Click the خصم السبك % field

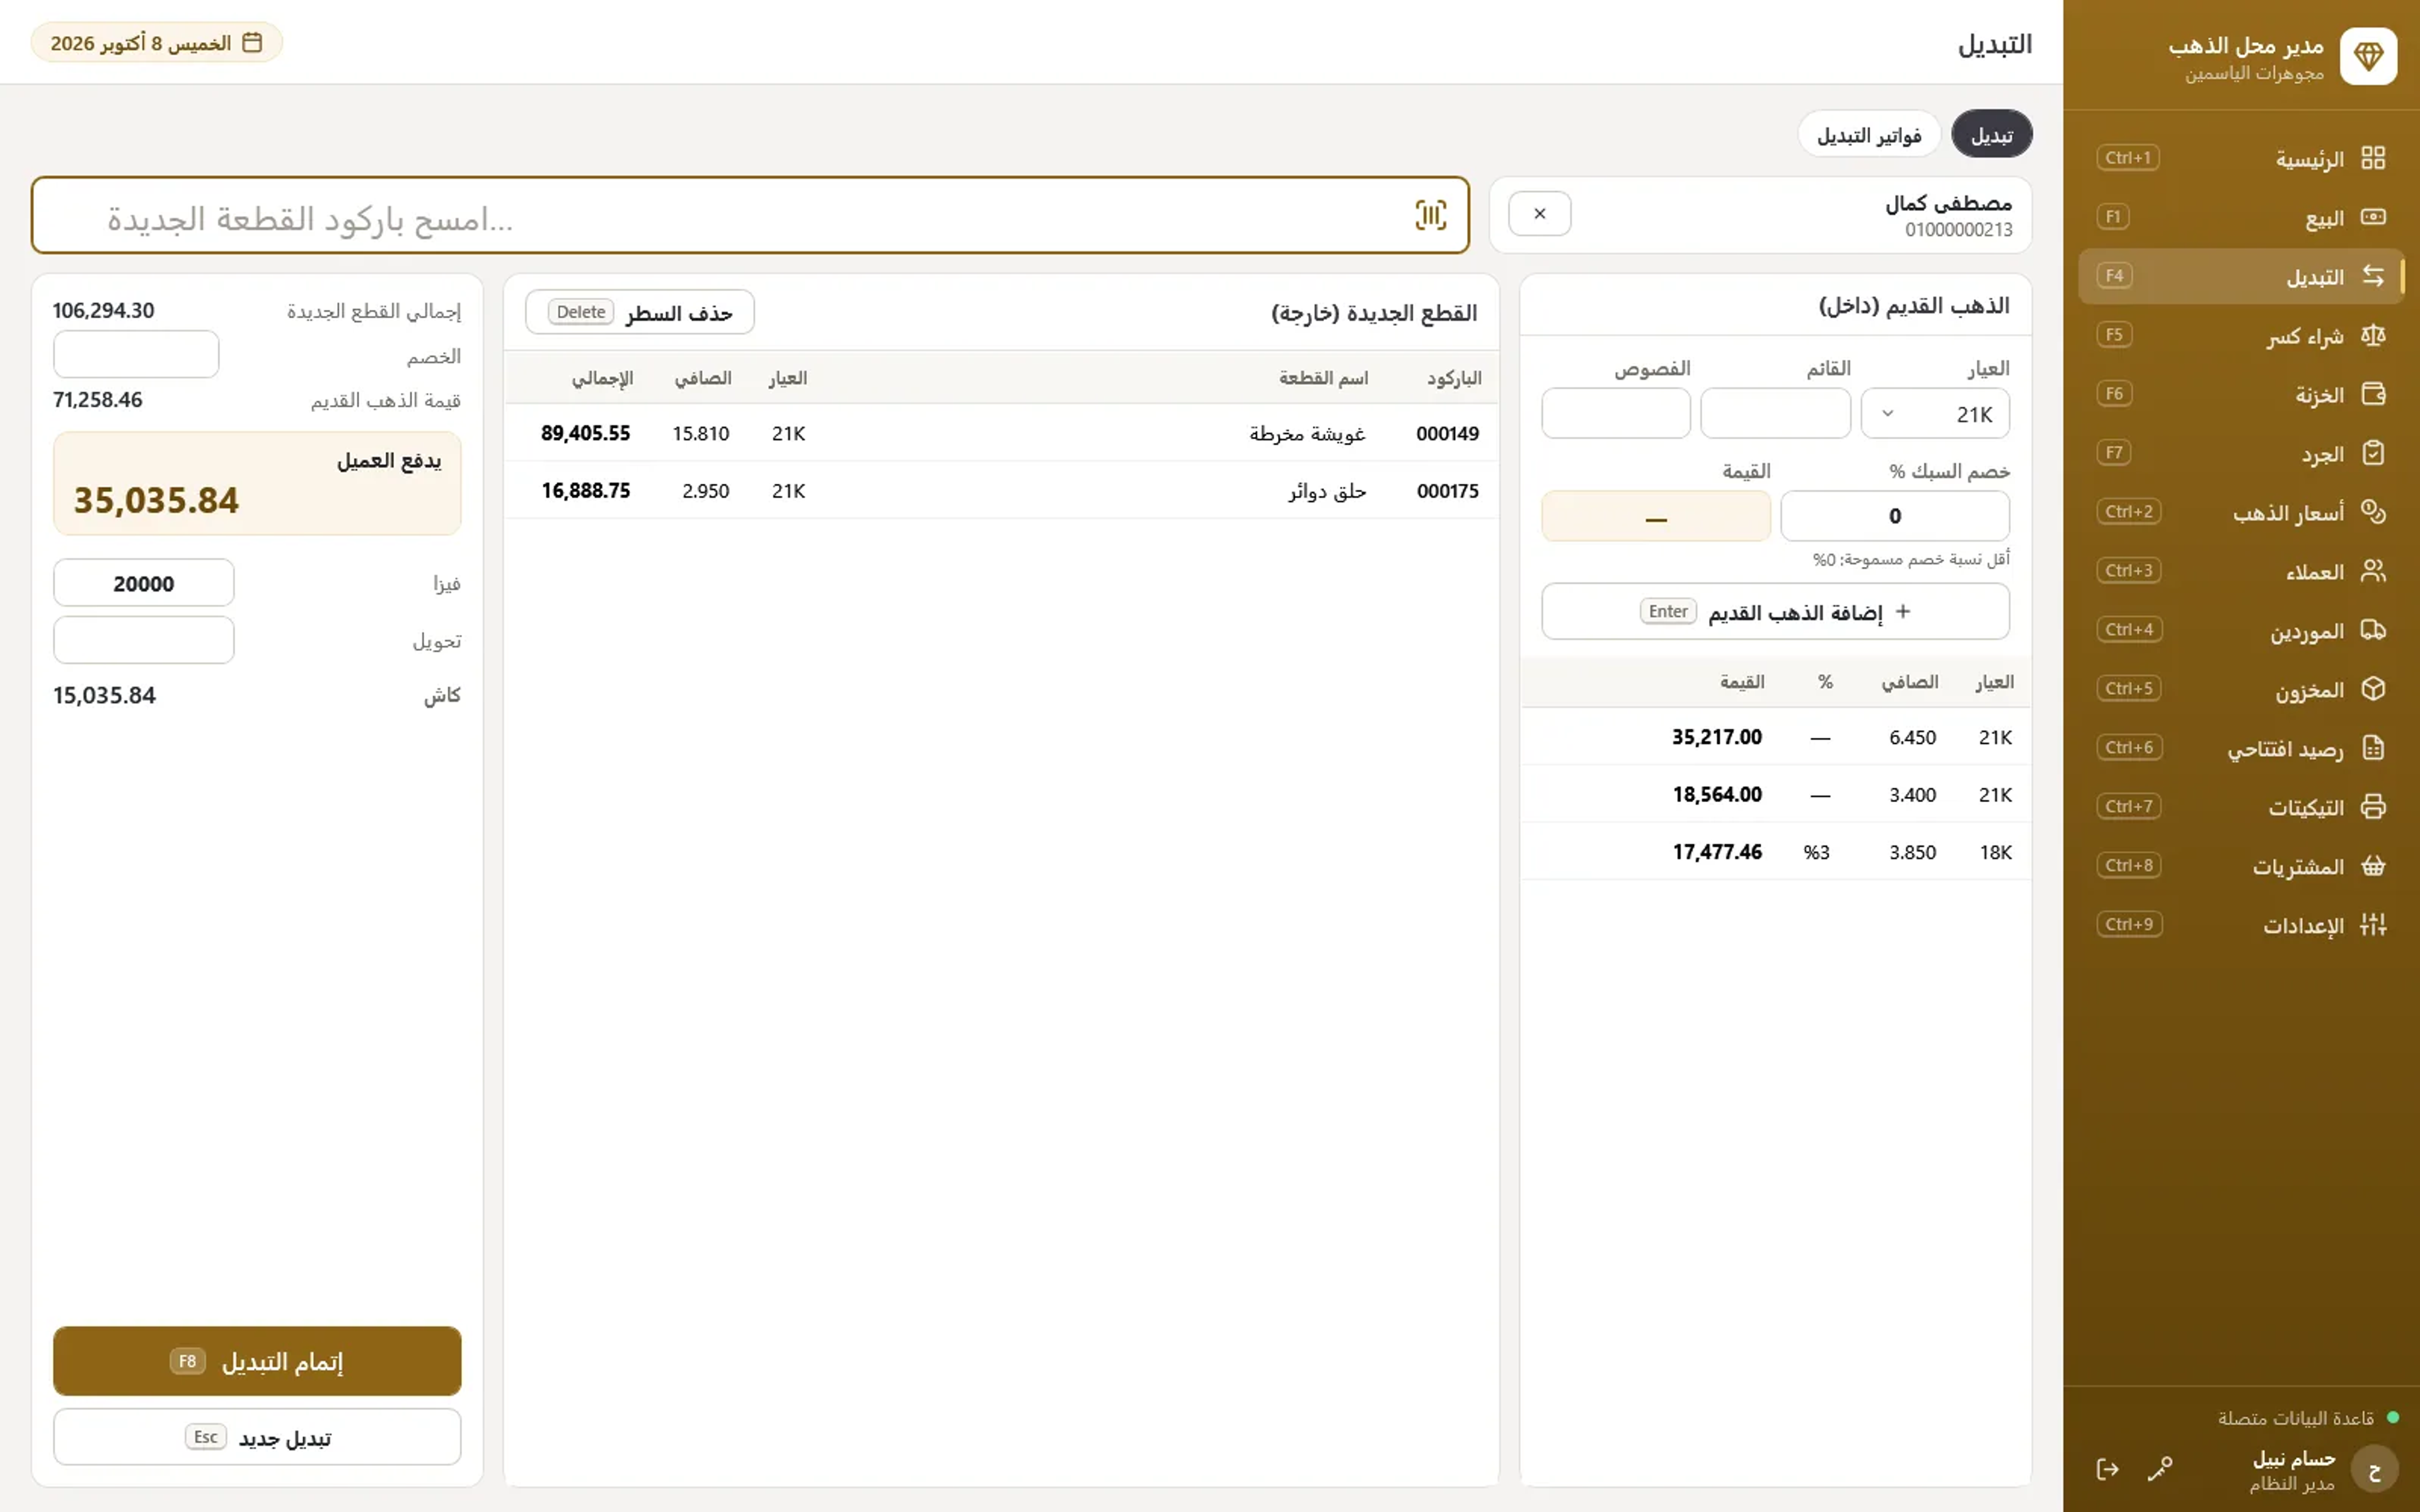pos(1895,516)
